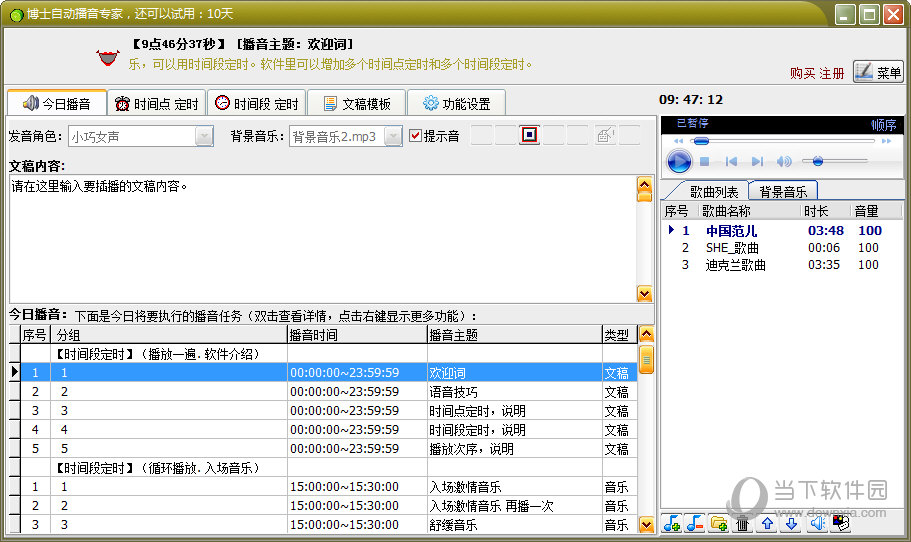Click the trash can delete icon
The image size is (911, 542).
tap(742, 524)
